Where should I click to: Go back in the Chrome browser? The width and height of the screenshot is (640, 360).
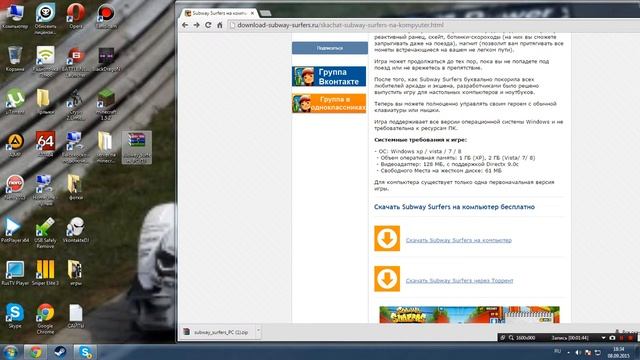pos(185,25)
